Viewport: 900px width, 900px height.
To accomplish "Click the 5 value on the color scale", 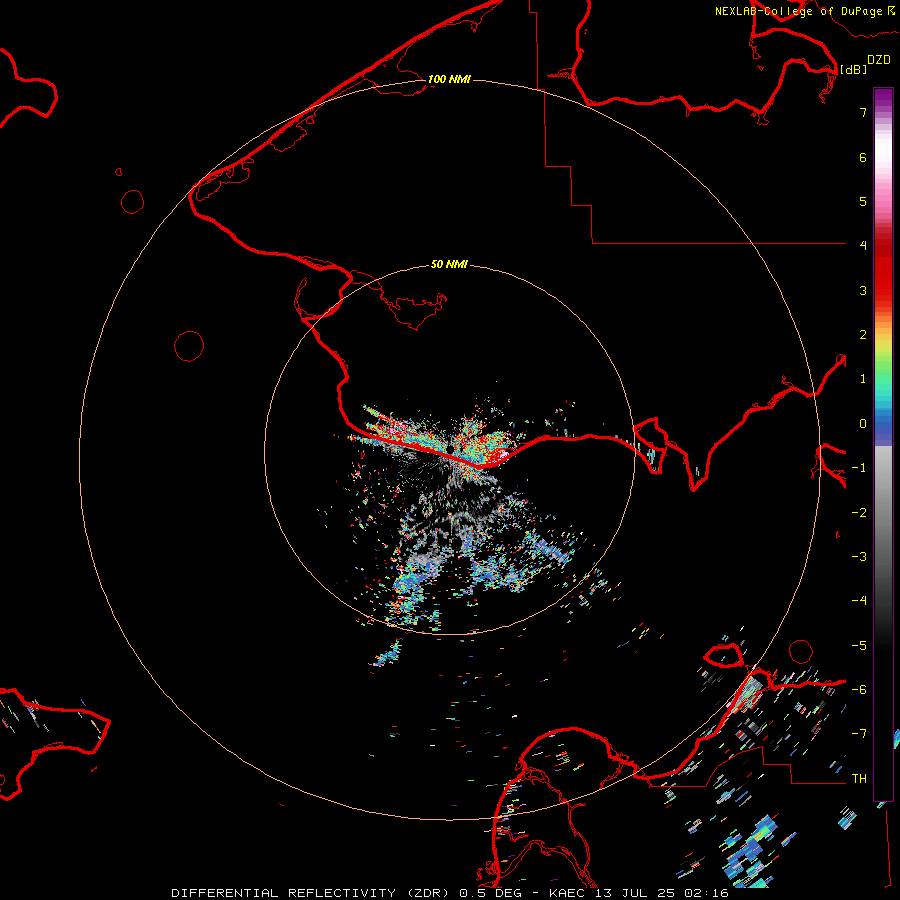I will click(863, 201).
